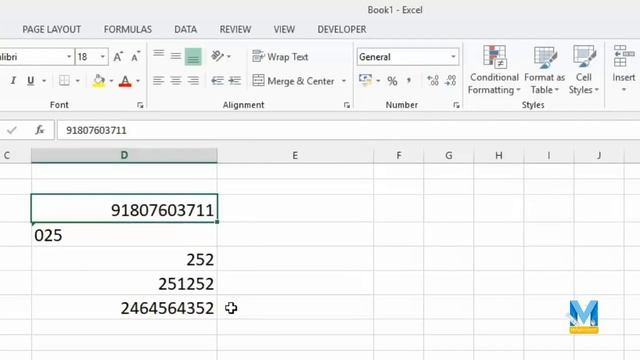Click formula bar showing 91807603711

pyautogui.click(x=348, y=131)
